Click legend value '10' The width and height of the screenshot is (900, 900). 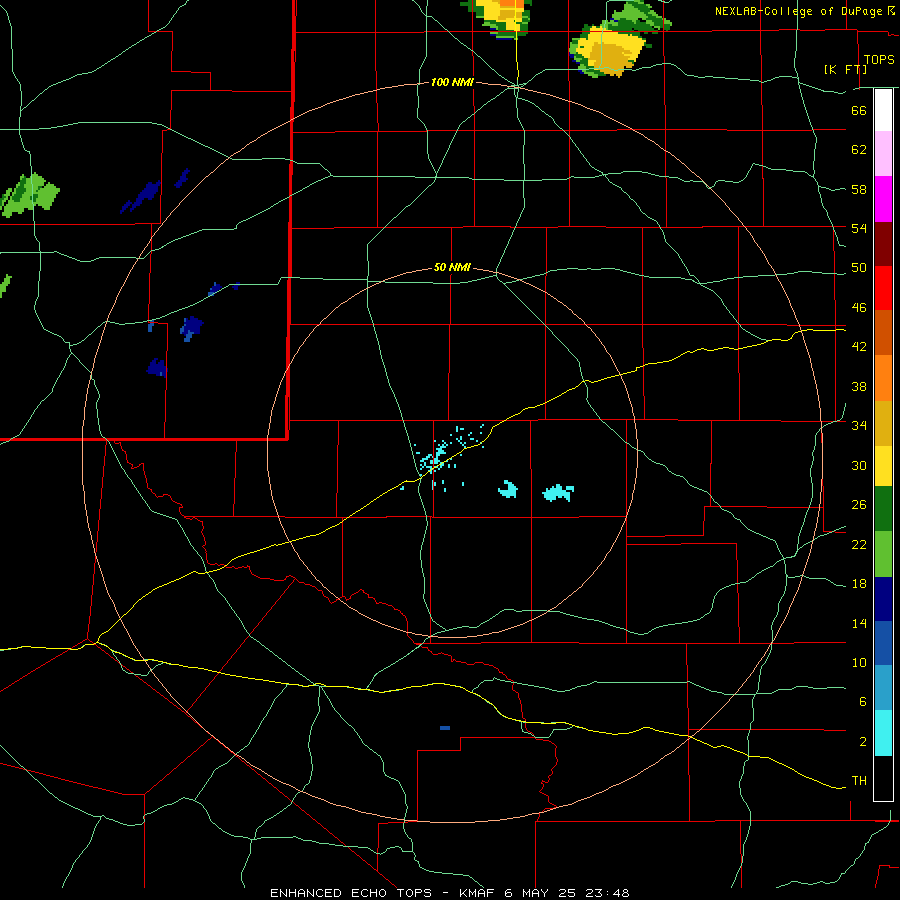tap(859, 663)
